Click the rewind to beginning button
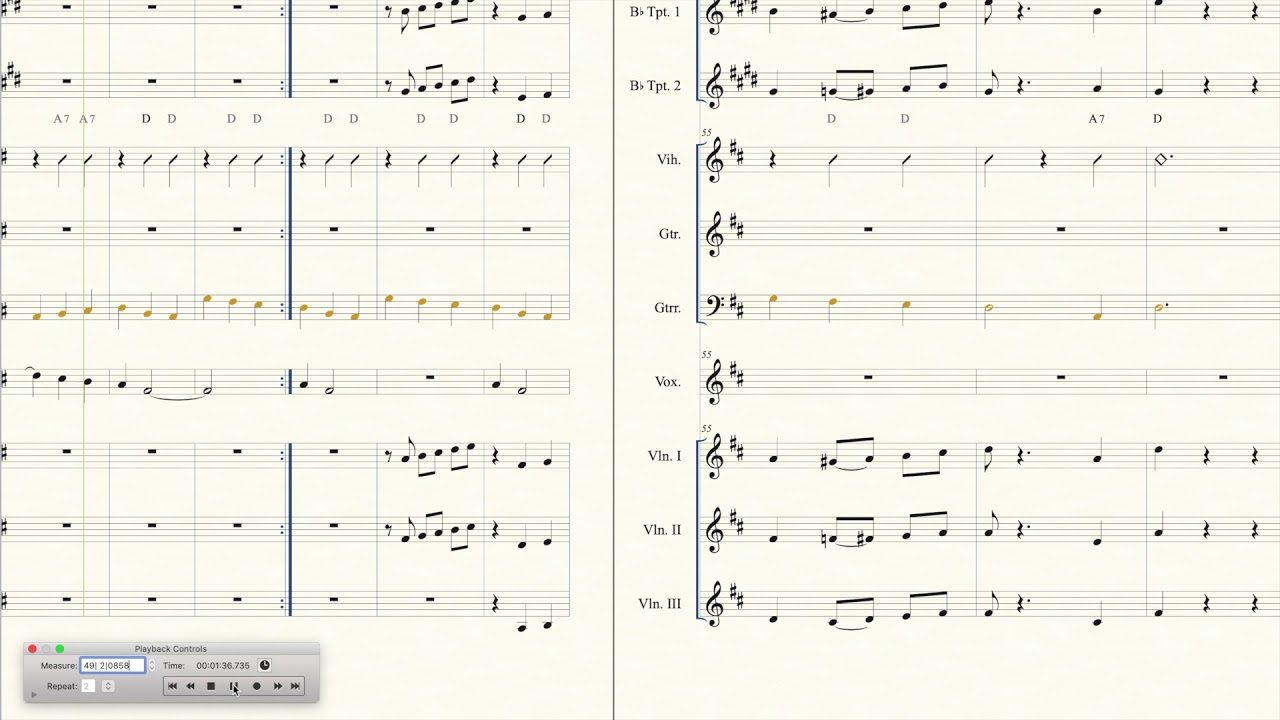 [172, 686]
